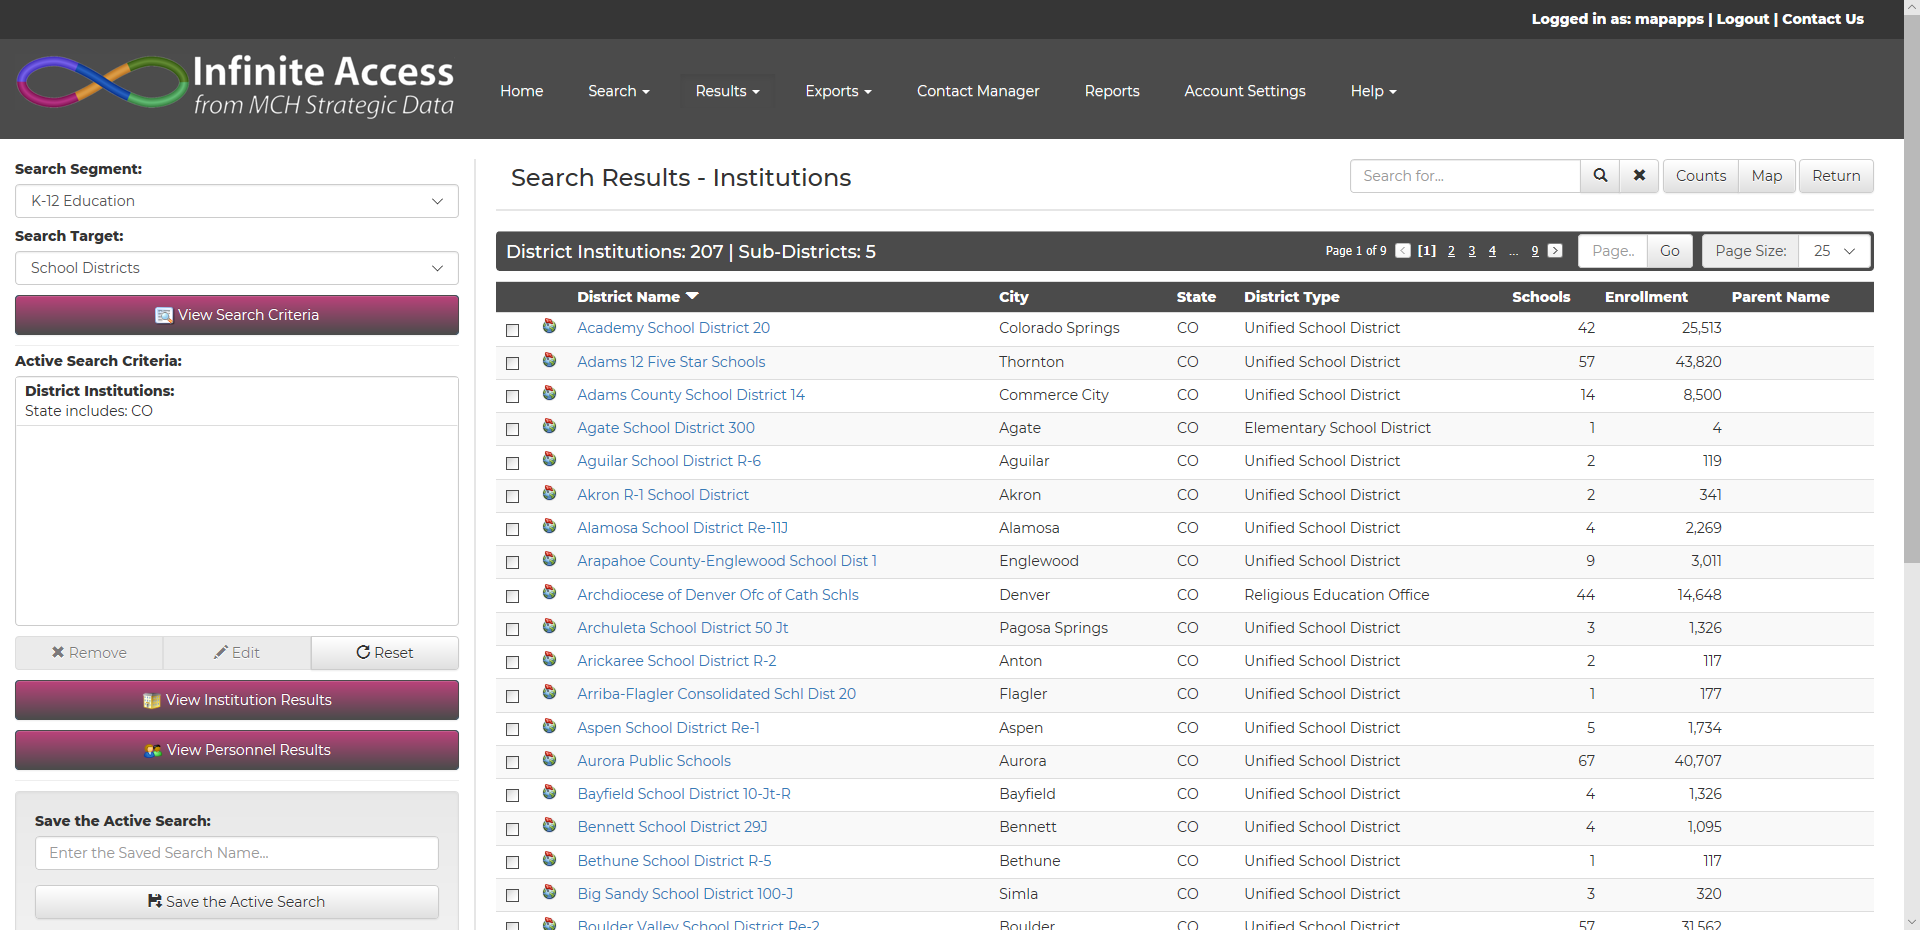The image size is (1920, 930).
Task: Click the globe icon beside Arapahoe County-Englewood School Dist 1
Action: pyautogui.click(x=550, y=559)
